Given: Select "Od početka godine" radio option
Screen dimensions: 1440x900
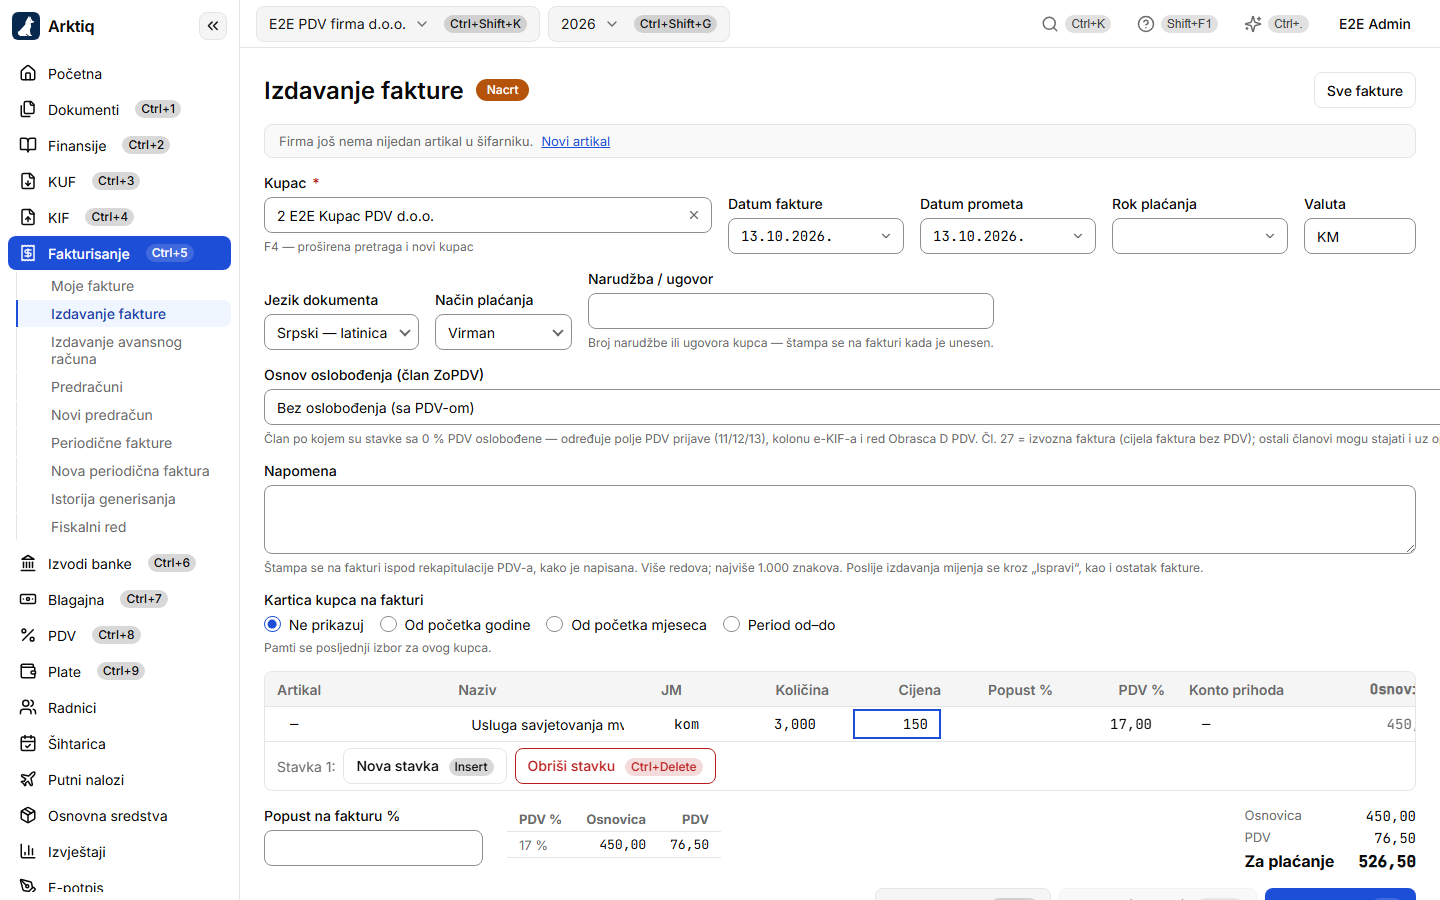Looking at the screenshot, I should point(388,624).
